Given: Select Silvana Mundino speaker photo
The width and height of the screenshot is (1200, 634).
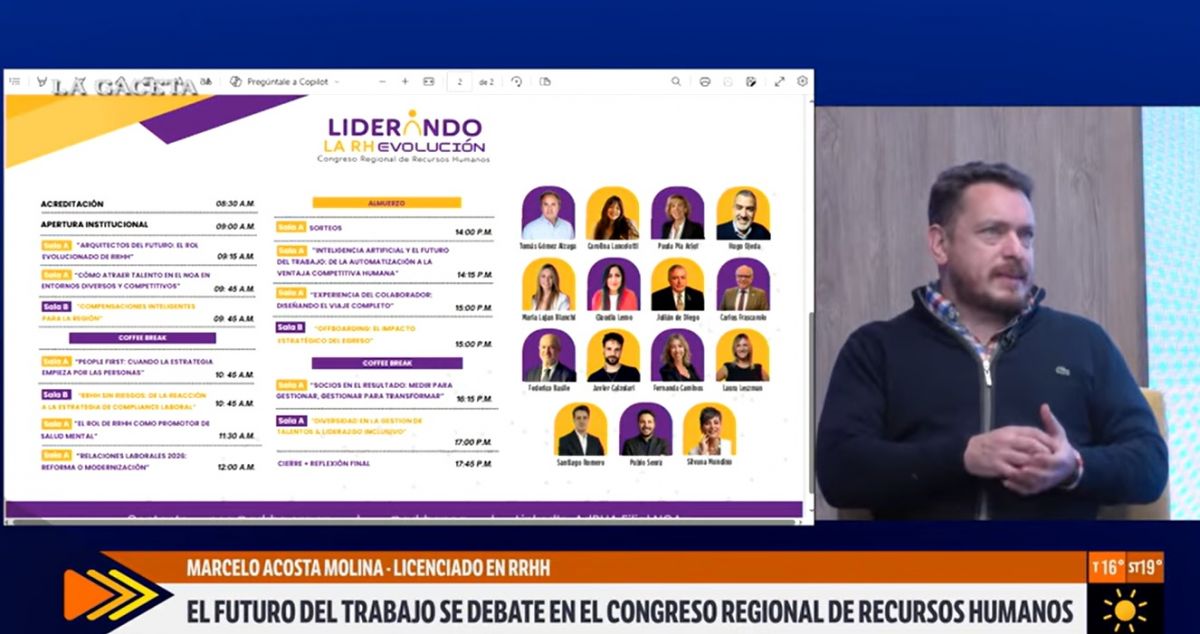Looking at the screenshot, I should click(x=709, y=429).
